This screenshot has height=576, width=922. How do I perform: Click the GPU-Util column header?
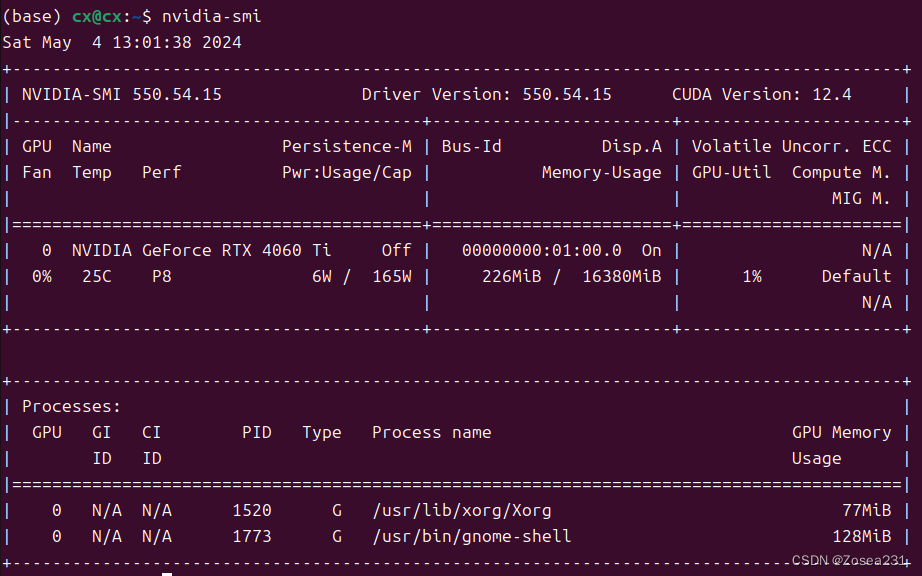coord(731,172)
